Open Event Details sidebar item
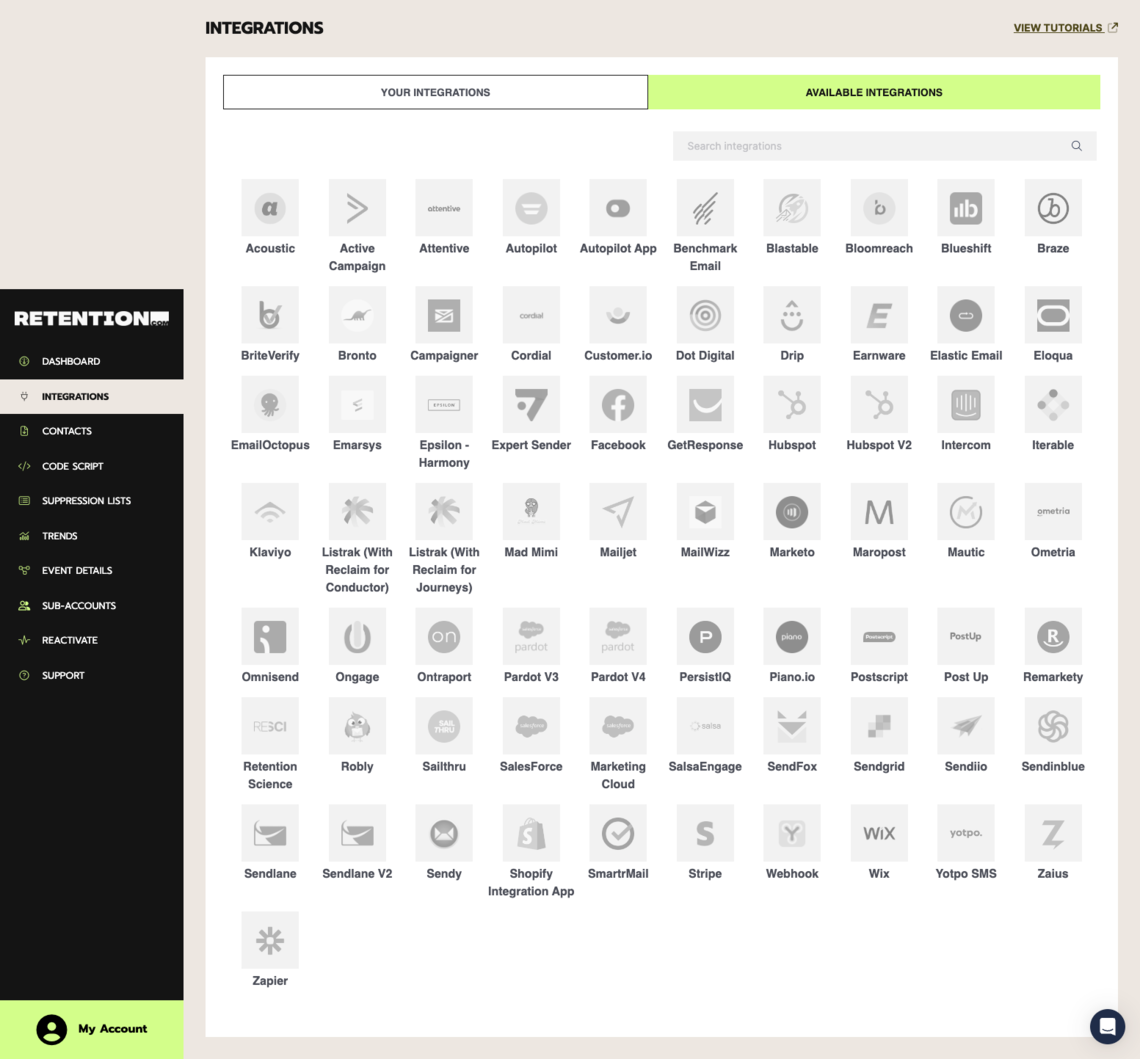 coord(92,571)
